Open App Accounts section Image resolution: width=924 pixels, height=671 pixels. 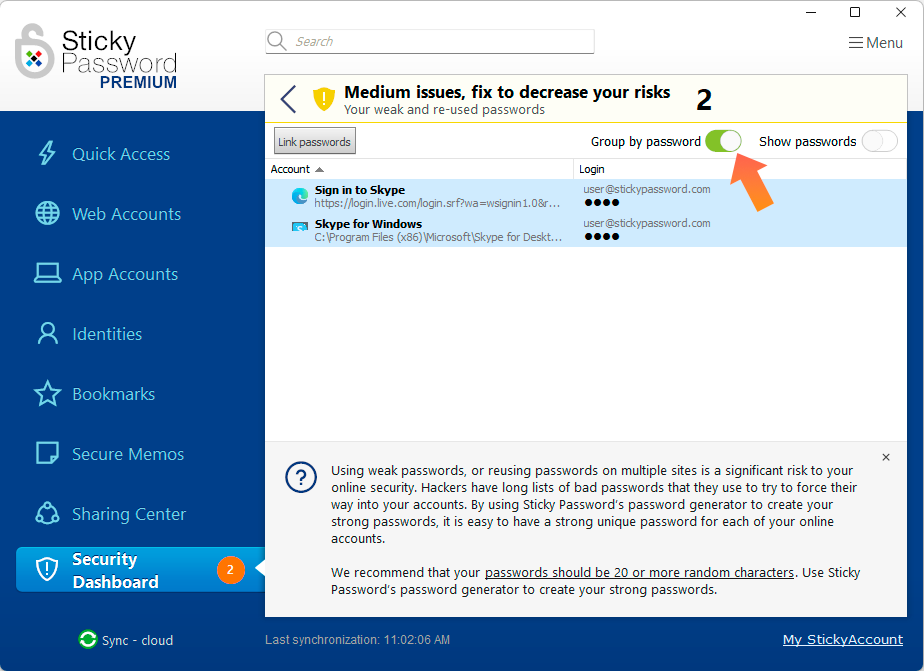pyautogui.click(x=125, y=274)
